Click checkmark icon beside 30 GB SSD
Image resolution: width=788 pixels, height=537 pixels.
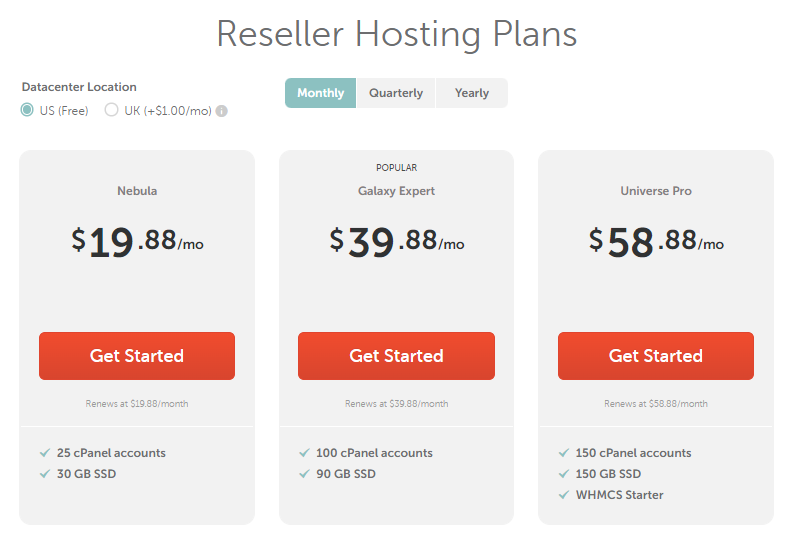point(44,474)
